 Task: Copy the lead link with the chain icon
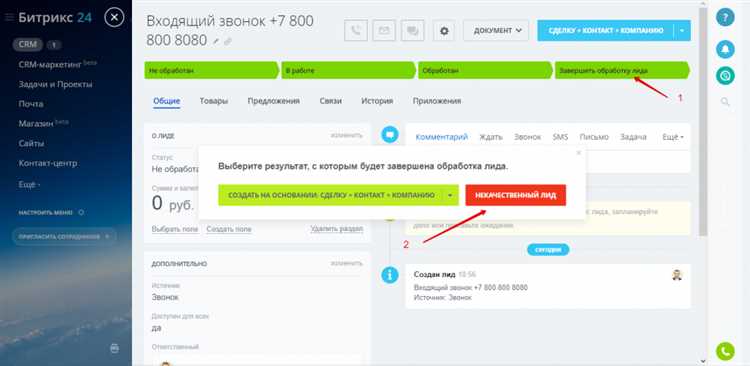tap(228, 42)
